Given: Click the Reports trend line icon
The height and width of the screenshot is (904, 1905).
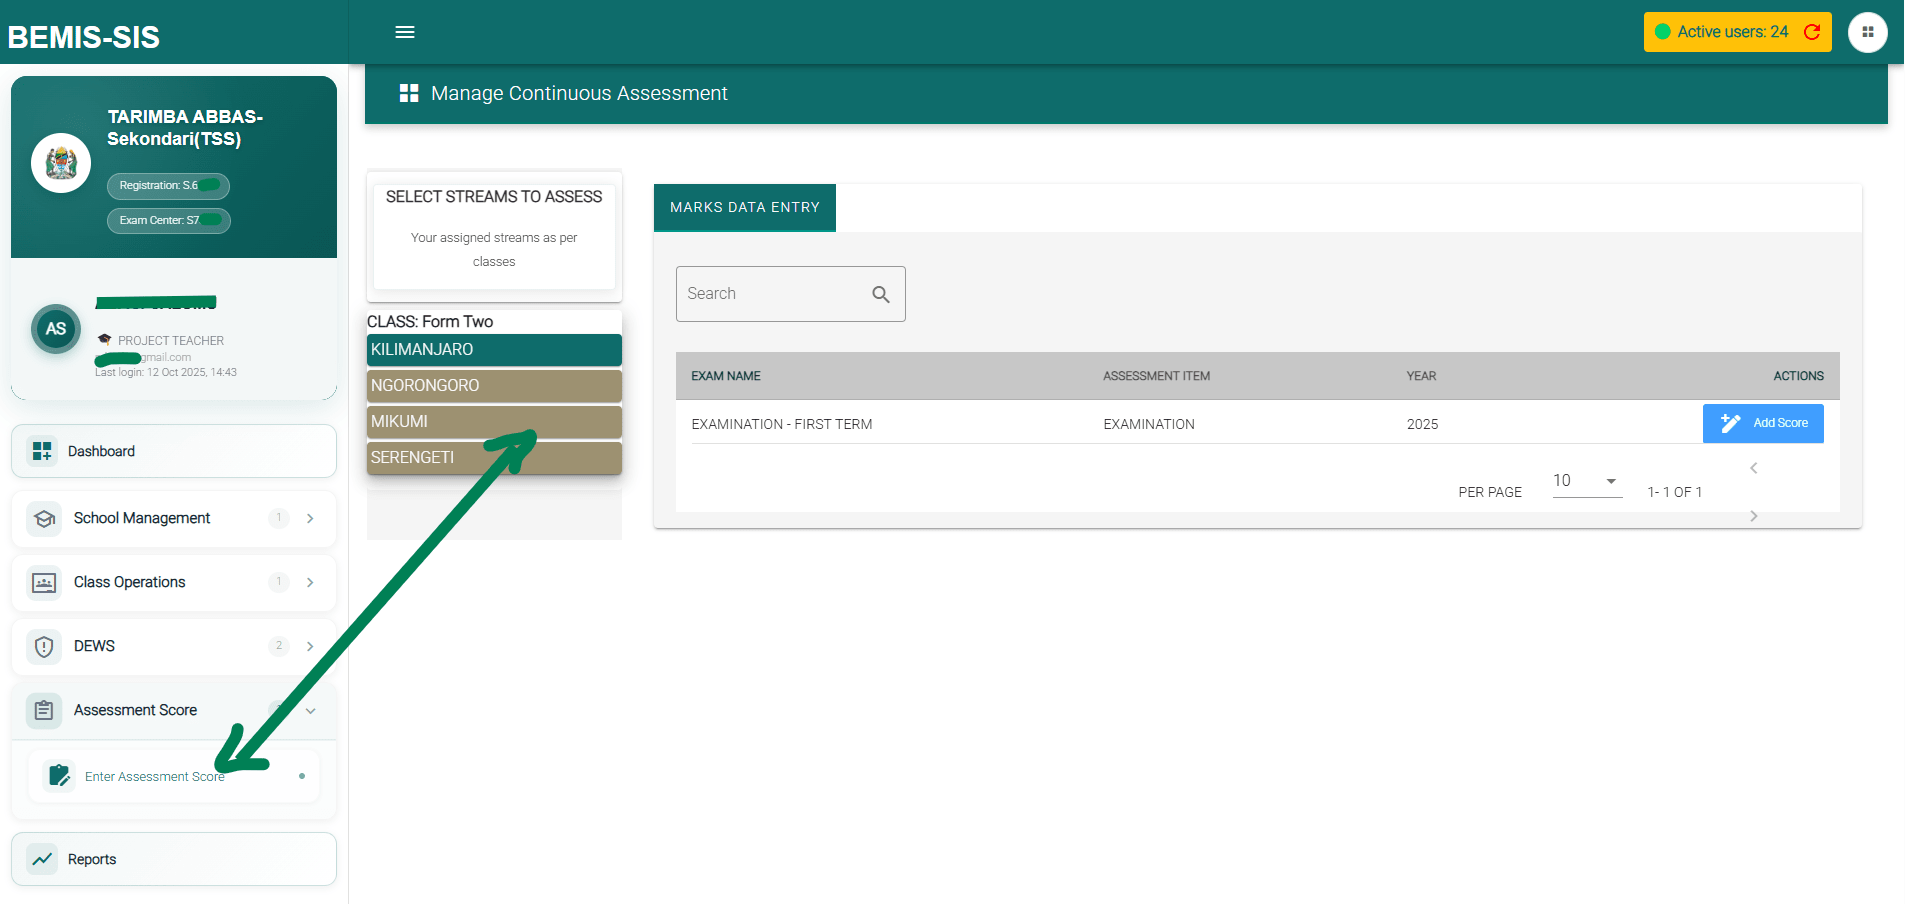Looking at the screenshot, I should pos(42,859).
